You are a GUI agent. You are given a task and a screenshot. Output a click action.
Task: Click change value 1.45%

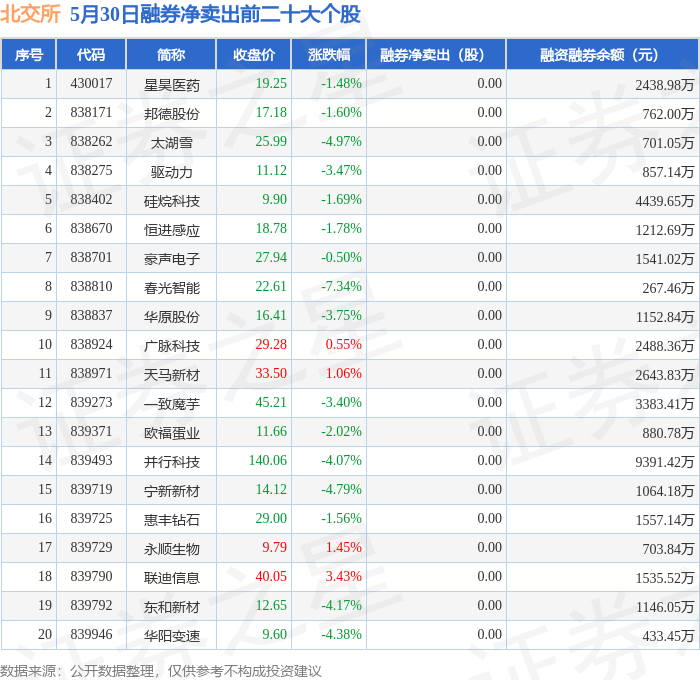tap(343, 548)
